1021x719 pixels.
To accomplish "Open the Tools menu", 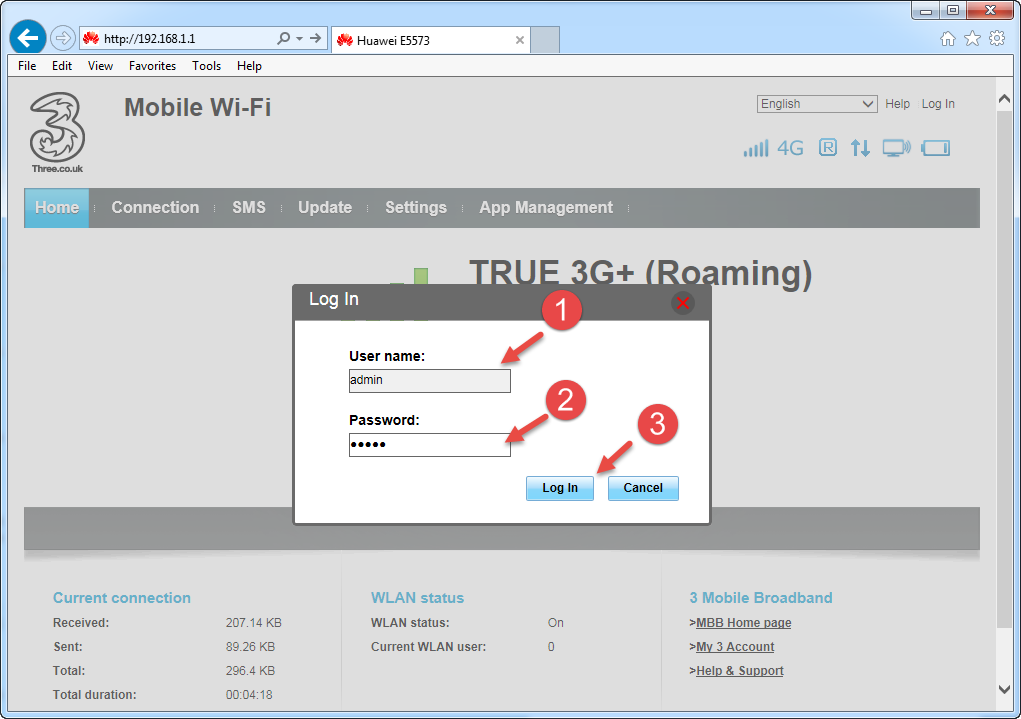I will tap(206, 66).
